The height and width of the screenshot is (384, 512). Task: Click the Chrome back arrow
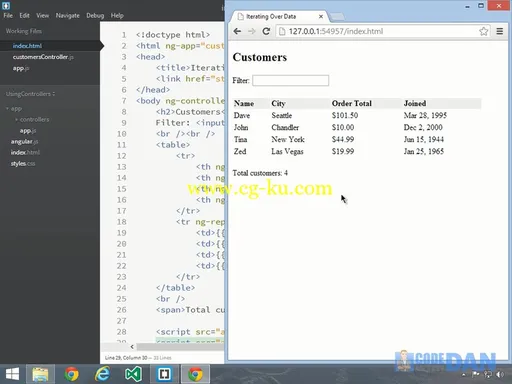click(x=237, y=31)
